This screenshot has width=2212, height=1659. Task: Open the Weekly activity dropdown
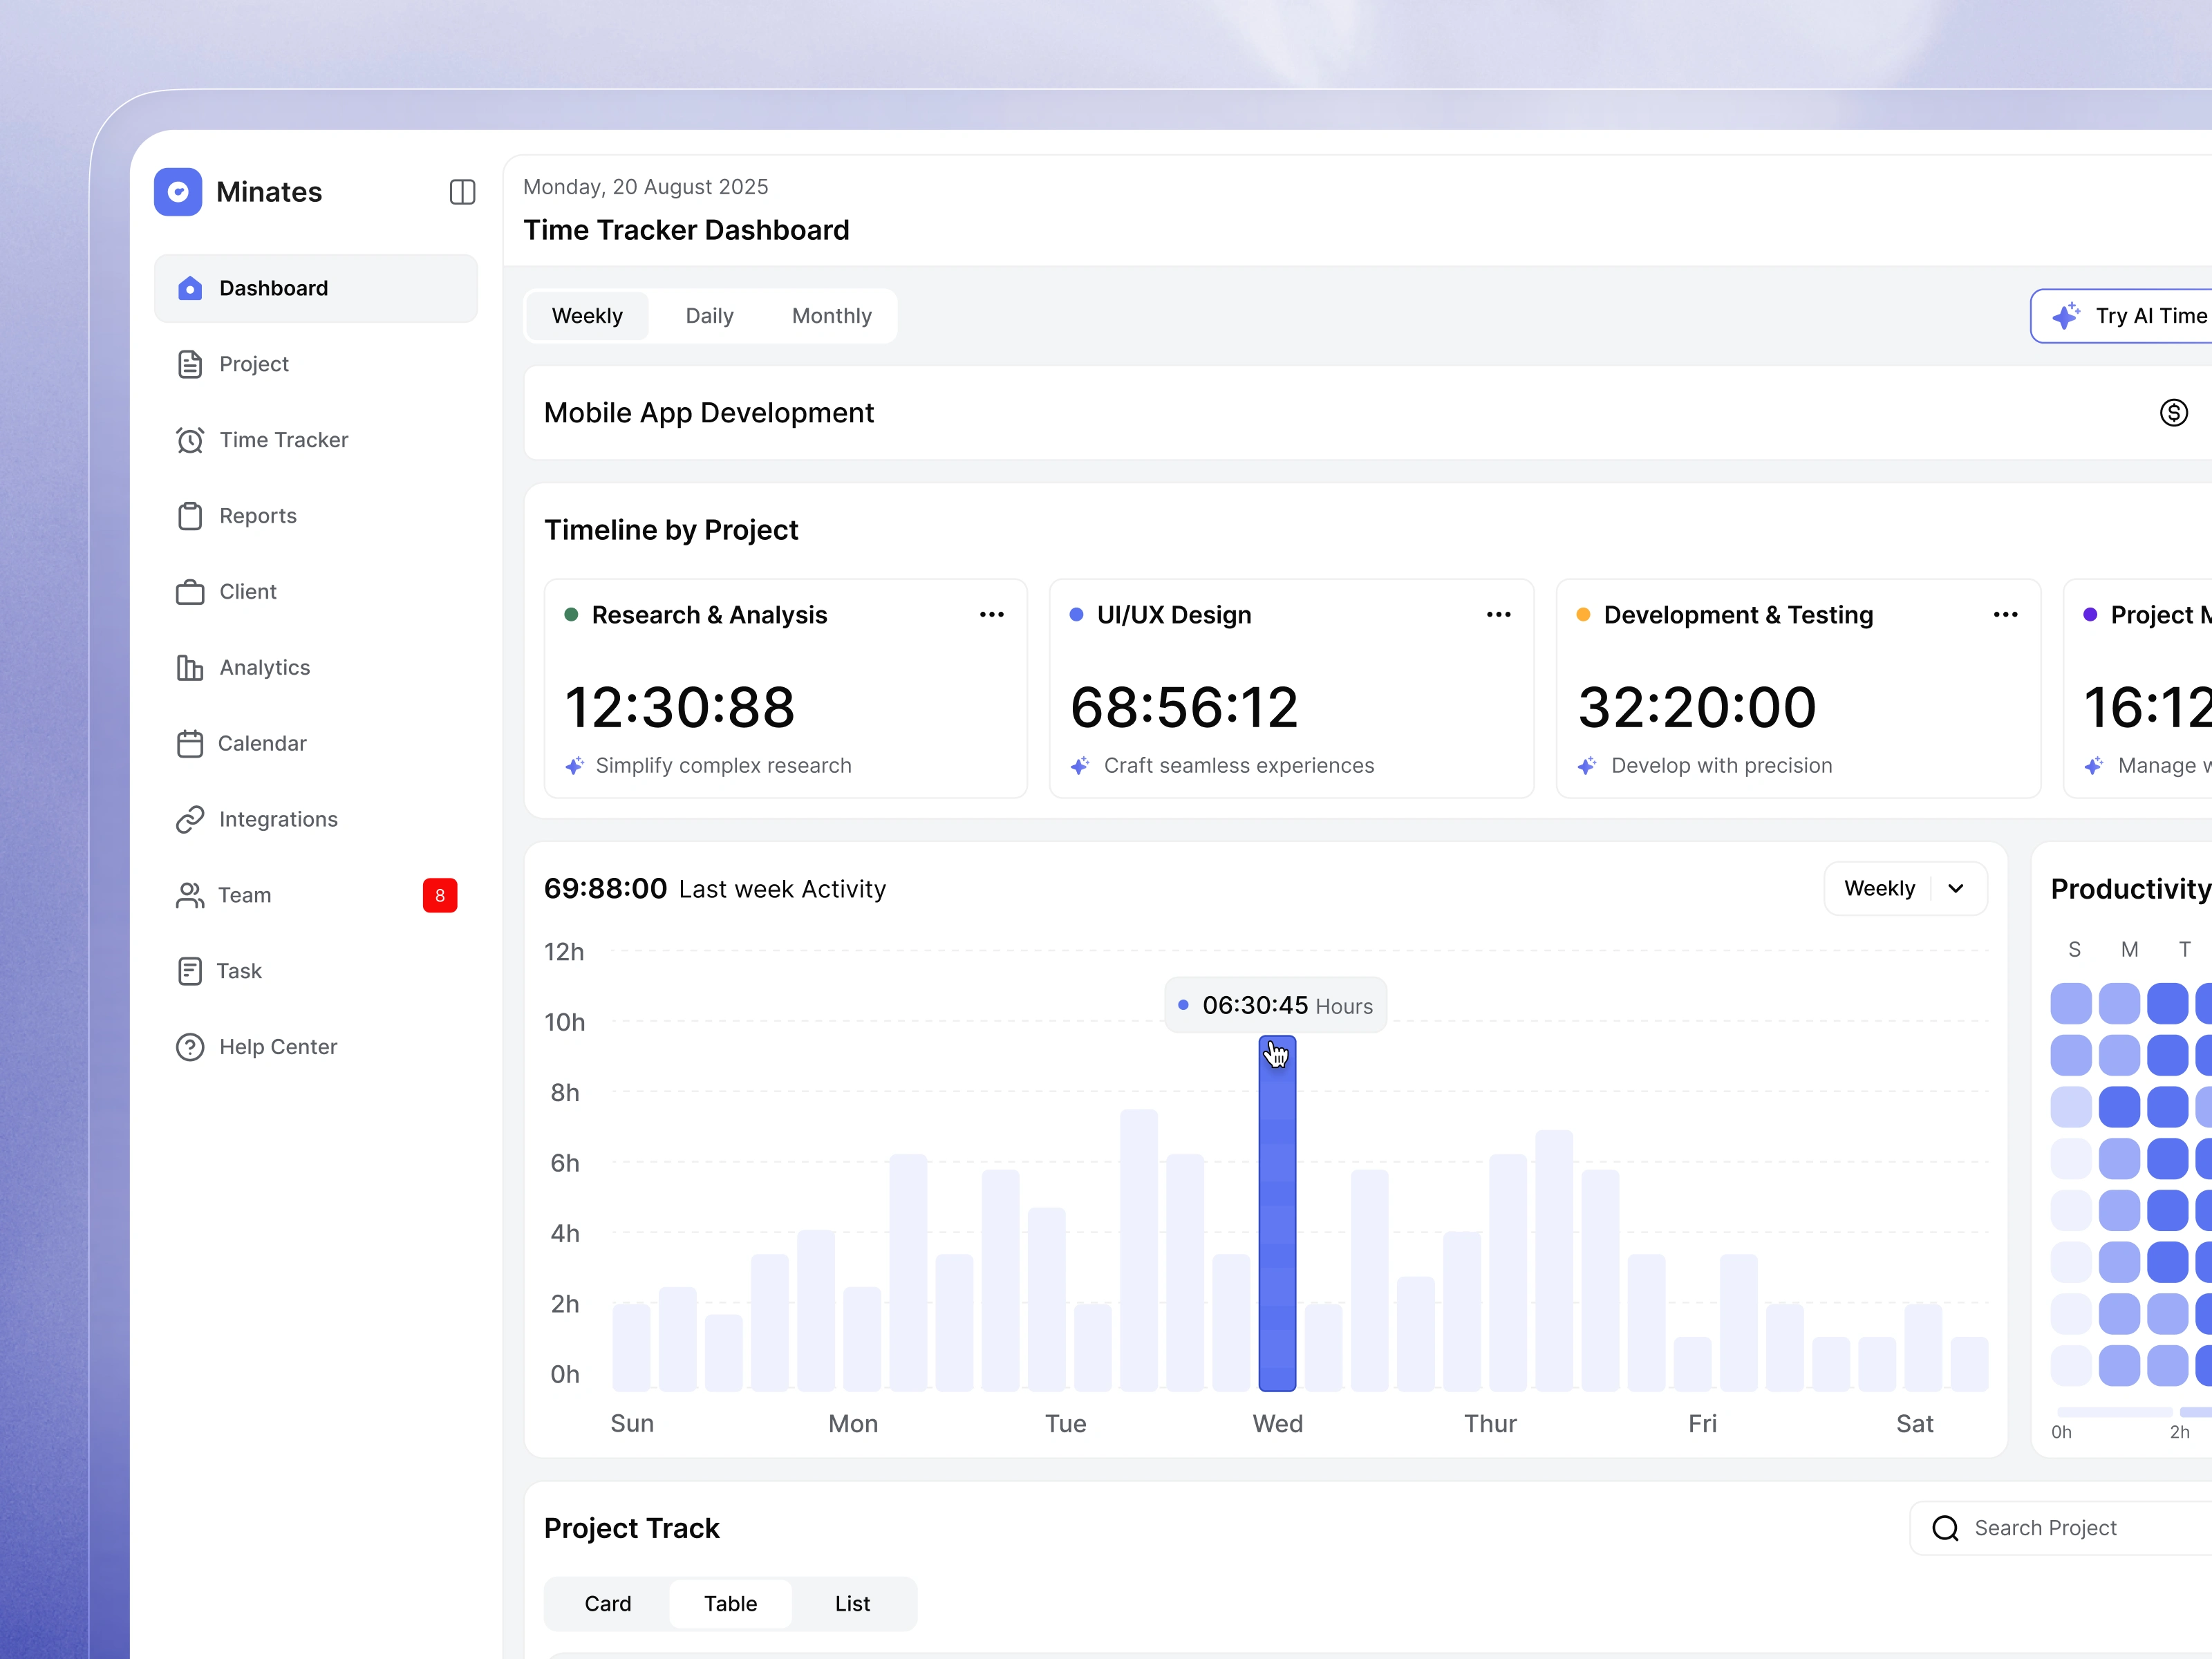pos(1904,888)
